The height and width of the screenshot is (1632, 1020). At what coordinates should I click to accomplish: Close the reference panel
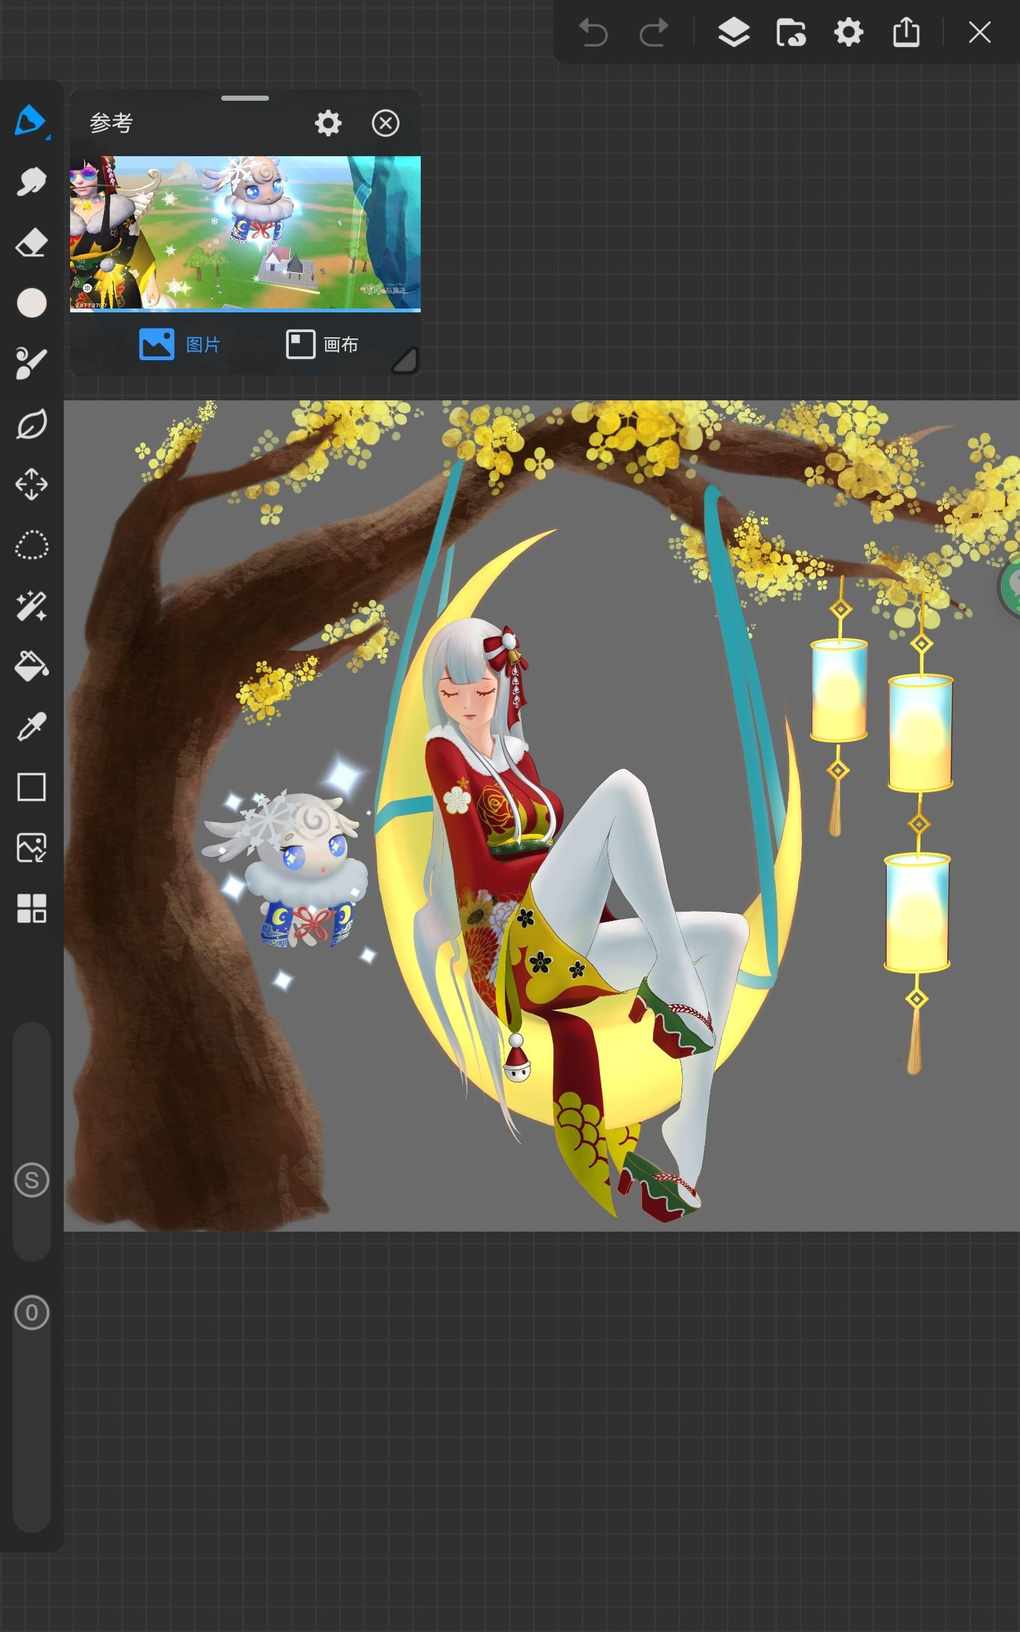385,123
